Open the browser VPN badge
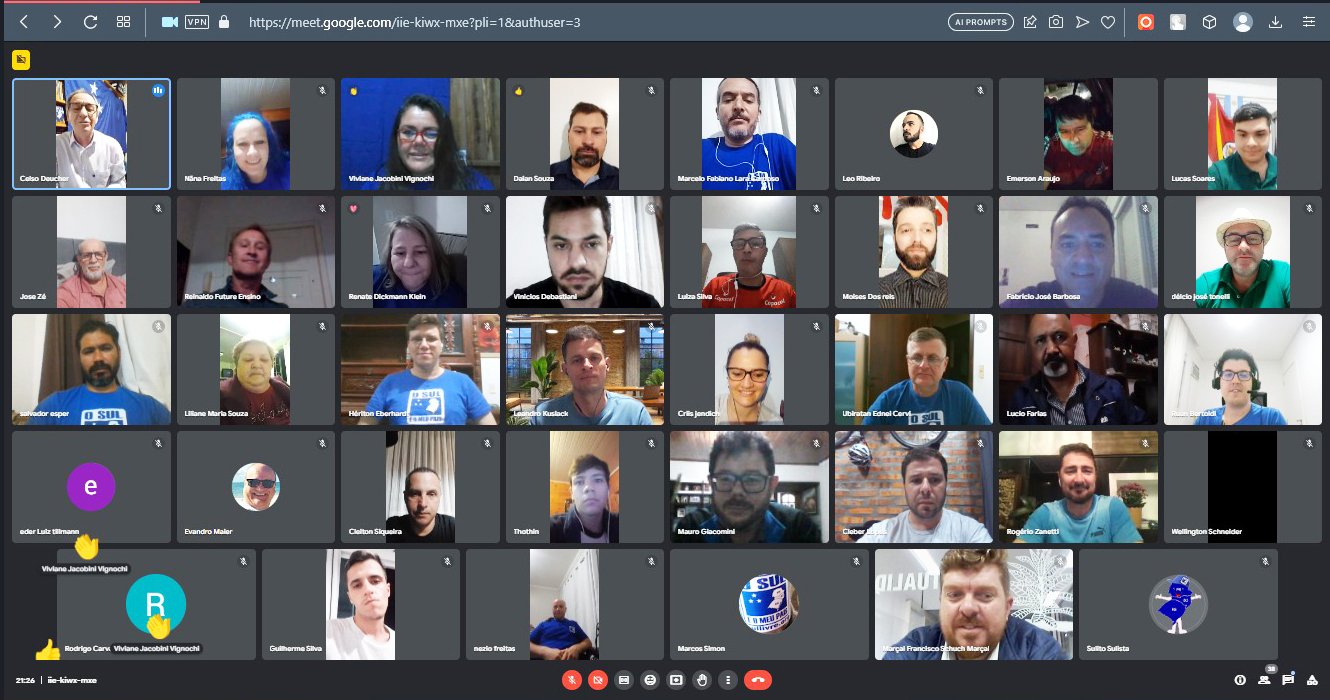The image size is (1330, 700). [197, 22]
